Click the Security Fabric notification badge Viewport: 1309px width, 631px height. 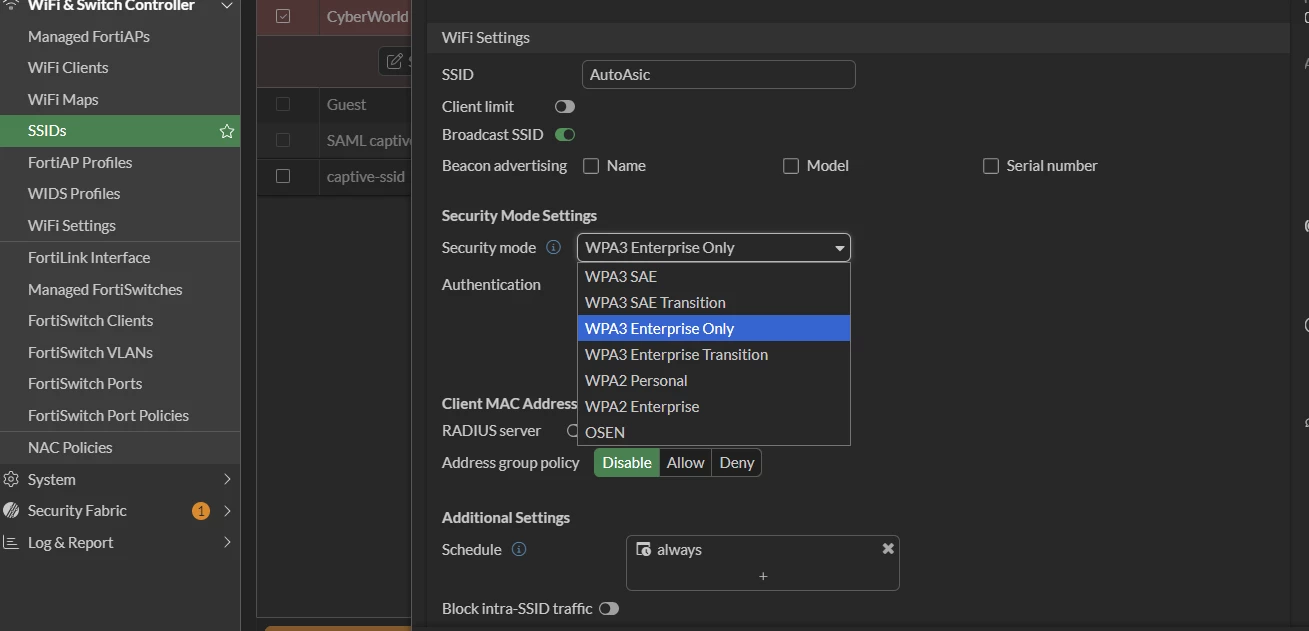coord(201,511)
